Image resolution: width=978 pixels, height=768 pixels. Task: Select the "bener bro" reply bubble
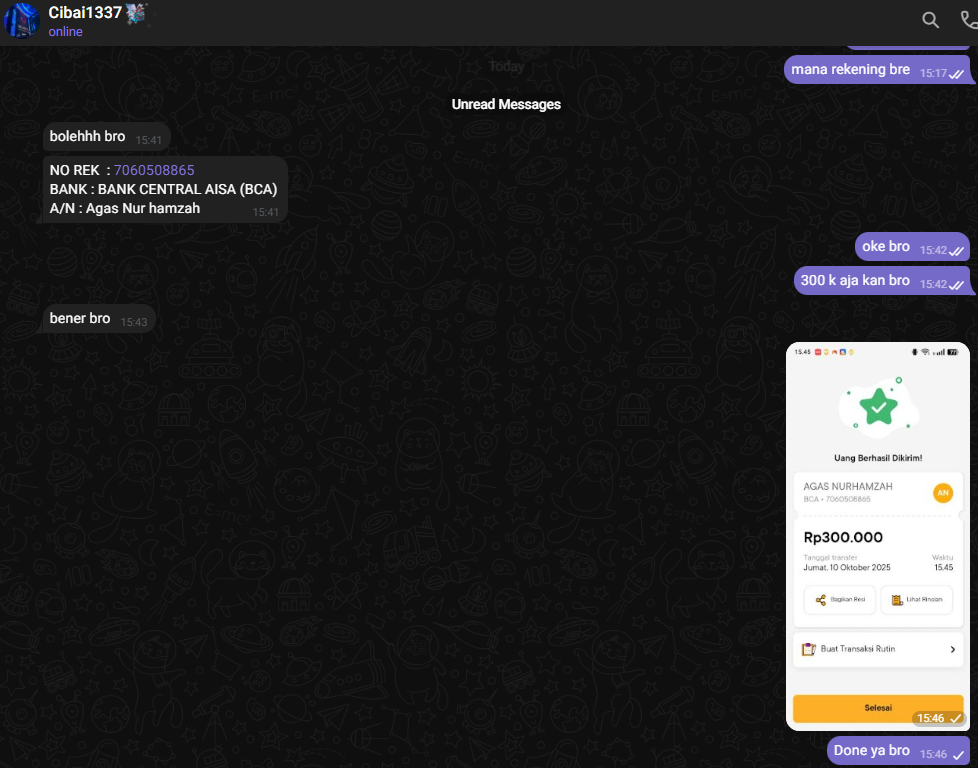click(x=80, y=319)
